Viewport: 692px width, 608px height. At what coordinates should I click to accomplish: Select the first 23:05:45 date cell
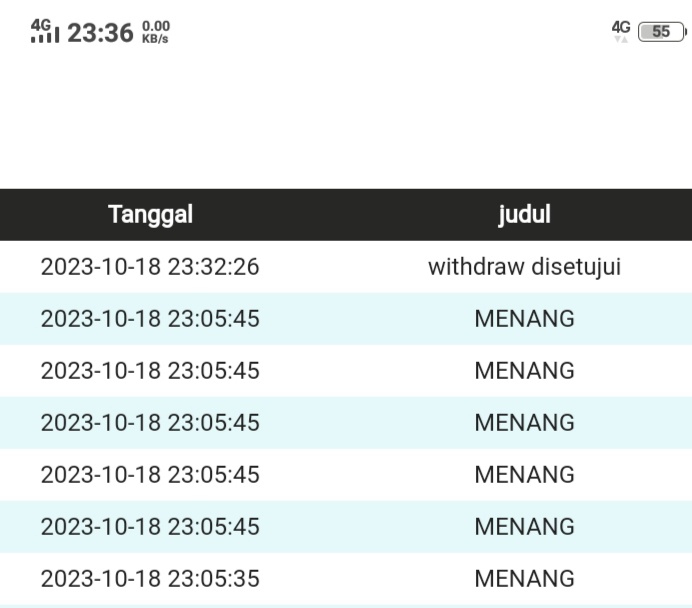coord(150,319)
